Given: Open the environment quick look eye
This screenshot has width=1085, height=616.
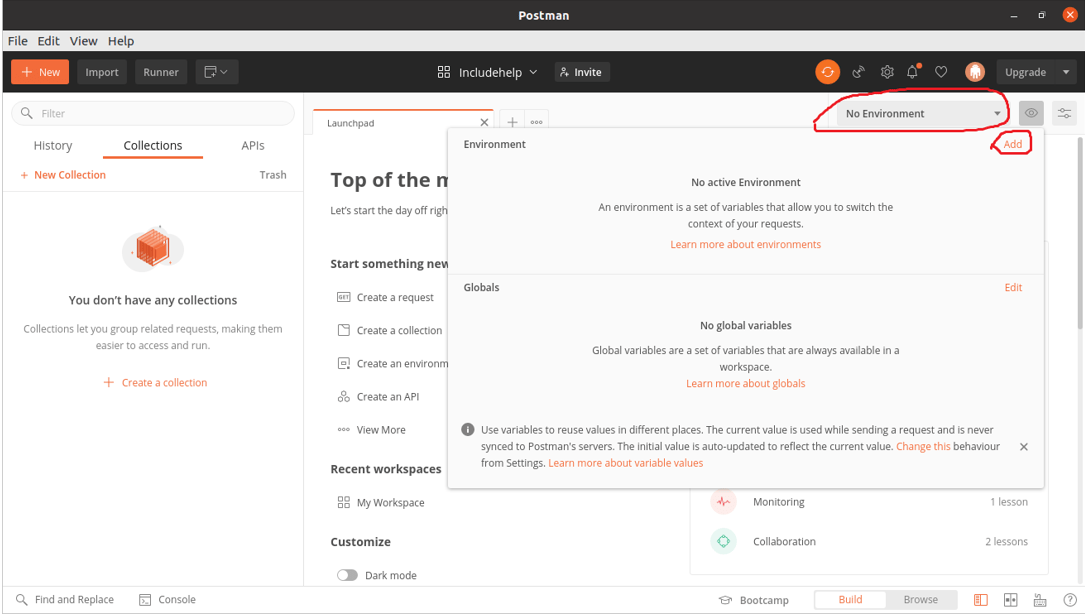Looking at the screenshot, I should (1031, 113).
